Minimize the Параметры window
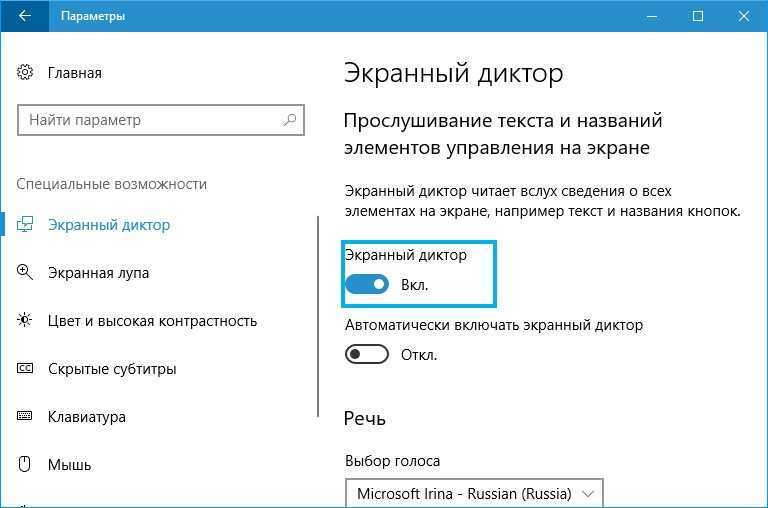The height and width of the screenshot is (508, 768). point(652,16)
